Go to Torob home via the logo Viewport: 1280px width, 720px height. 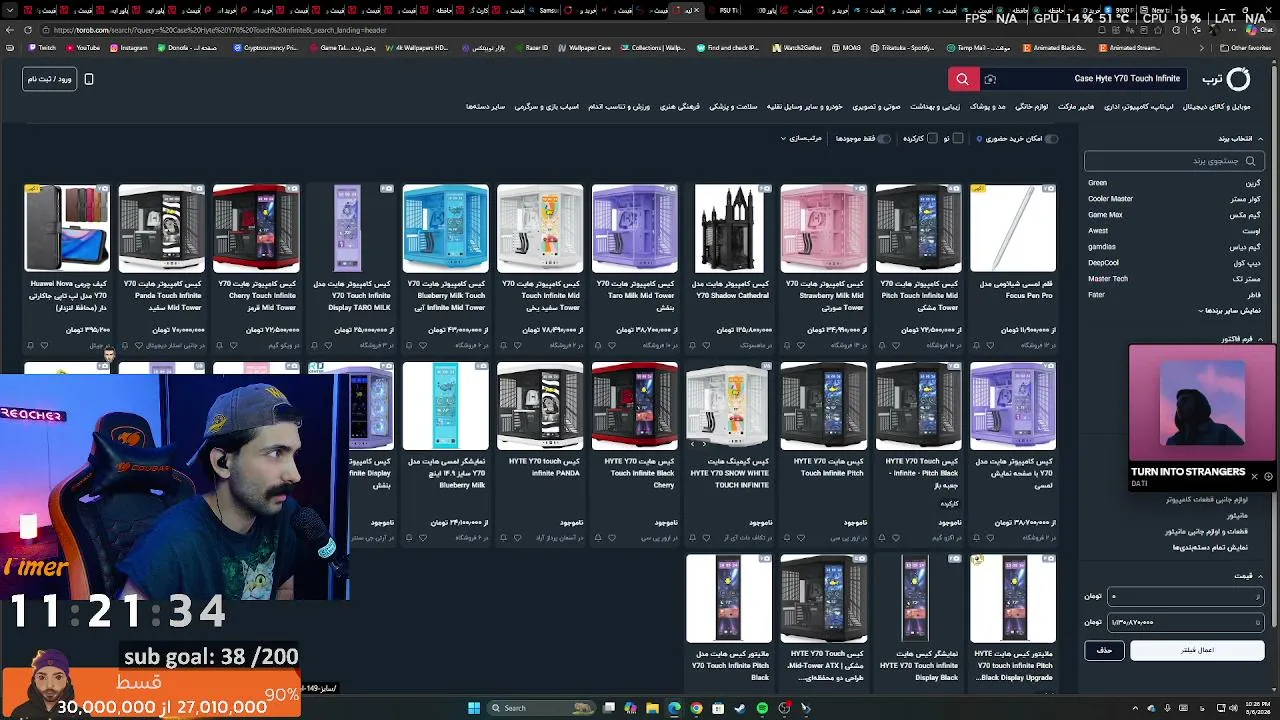click(1226, 79)
